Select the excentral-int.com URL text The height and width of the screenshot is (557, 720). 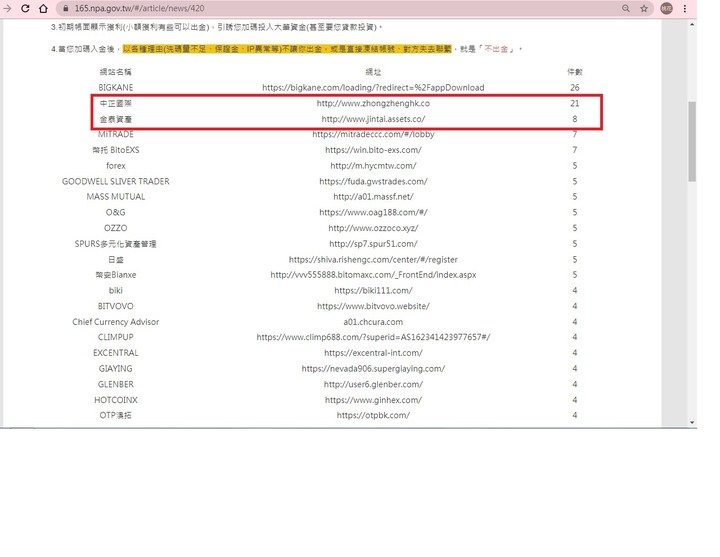373,353
